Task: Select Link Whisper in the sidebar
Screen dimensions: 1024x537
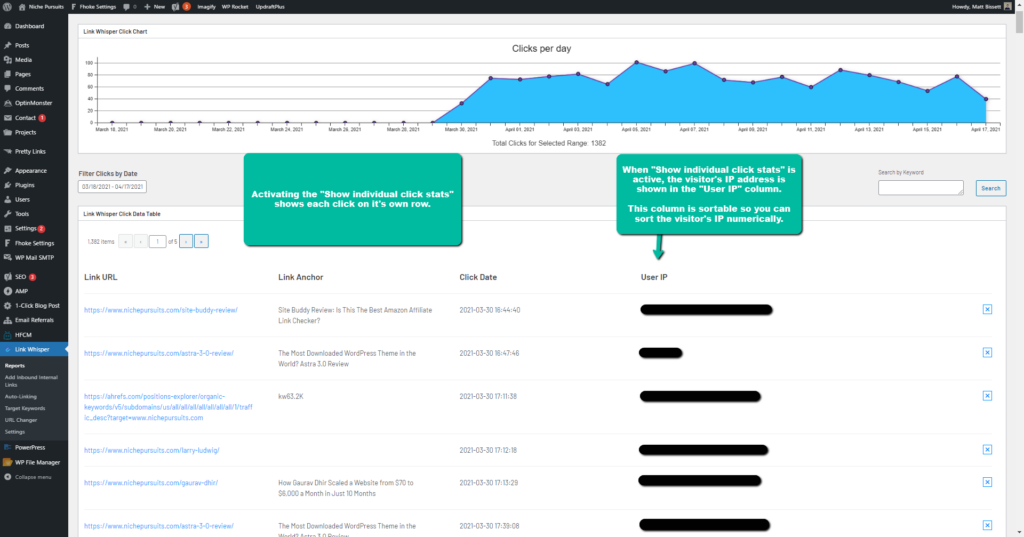Action: 33,350
